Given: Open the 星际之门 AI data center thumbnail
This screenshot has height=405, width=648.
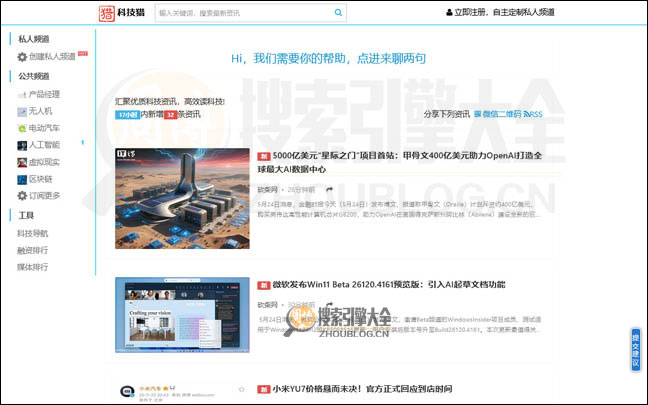Looking at the screenshot, I should [x=182, y=198].
